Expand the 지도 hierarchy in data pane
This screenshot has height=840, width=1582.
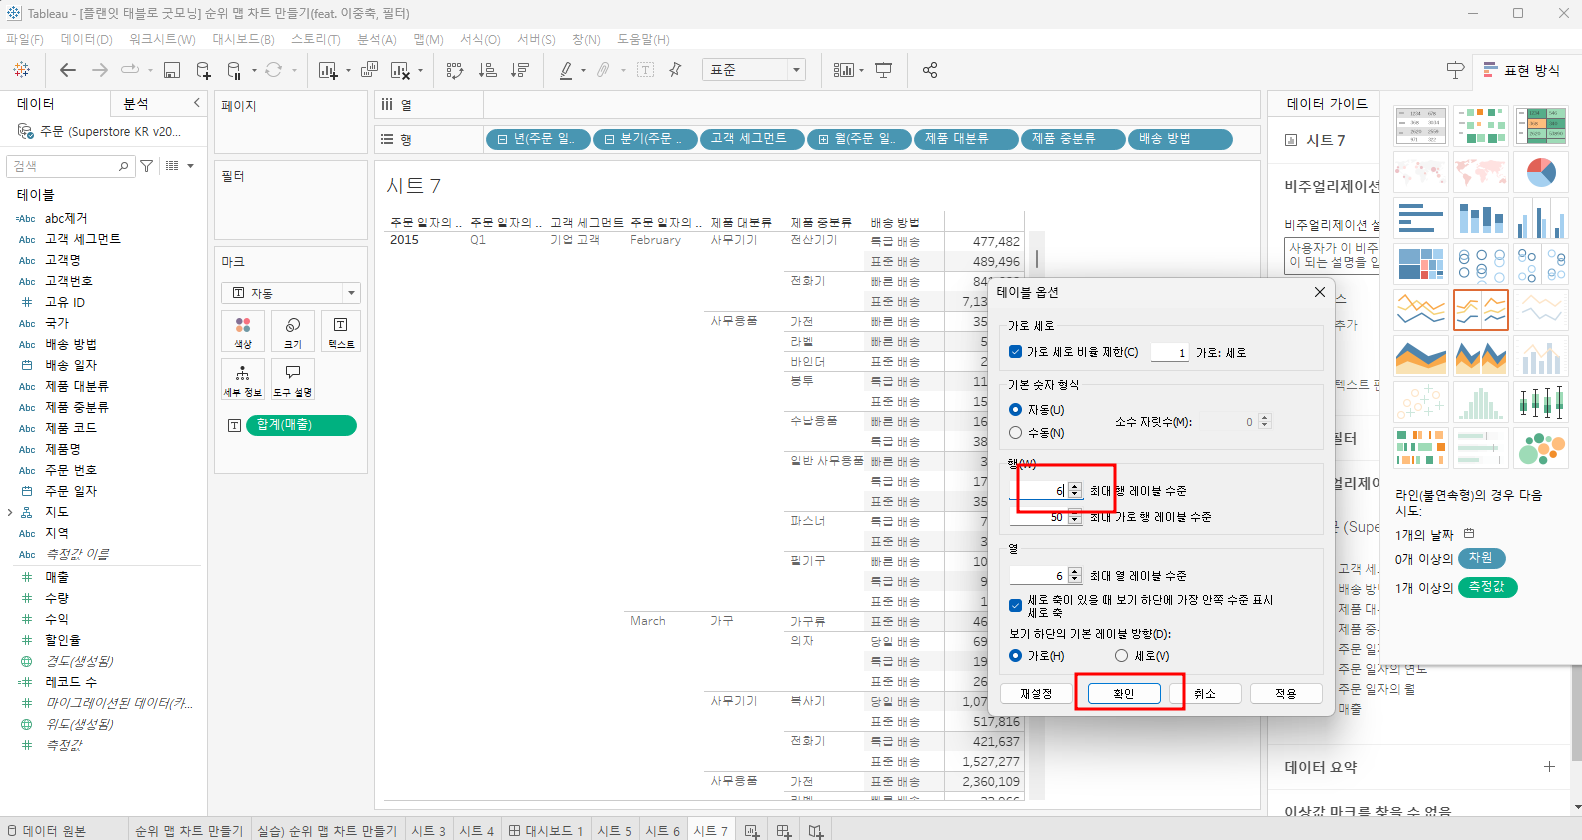point(11,512)
